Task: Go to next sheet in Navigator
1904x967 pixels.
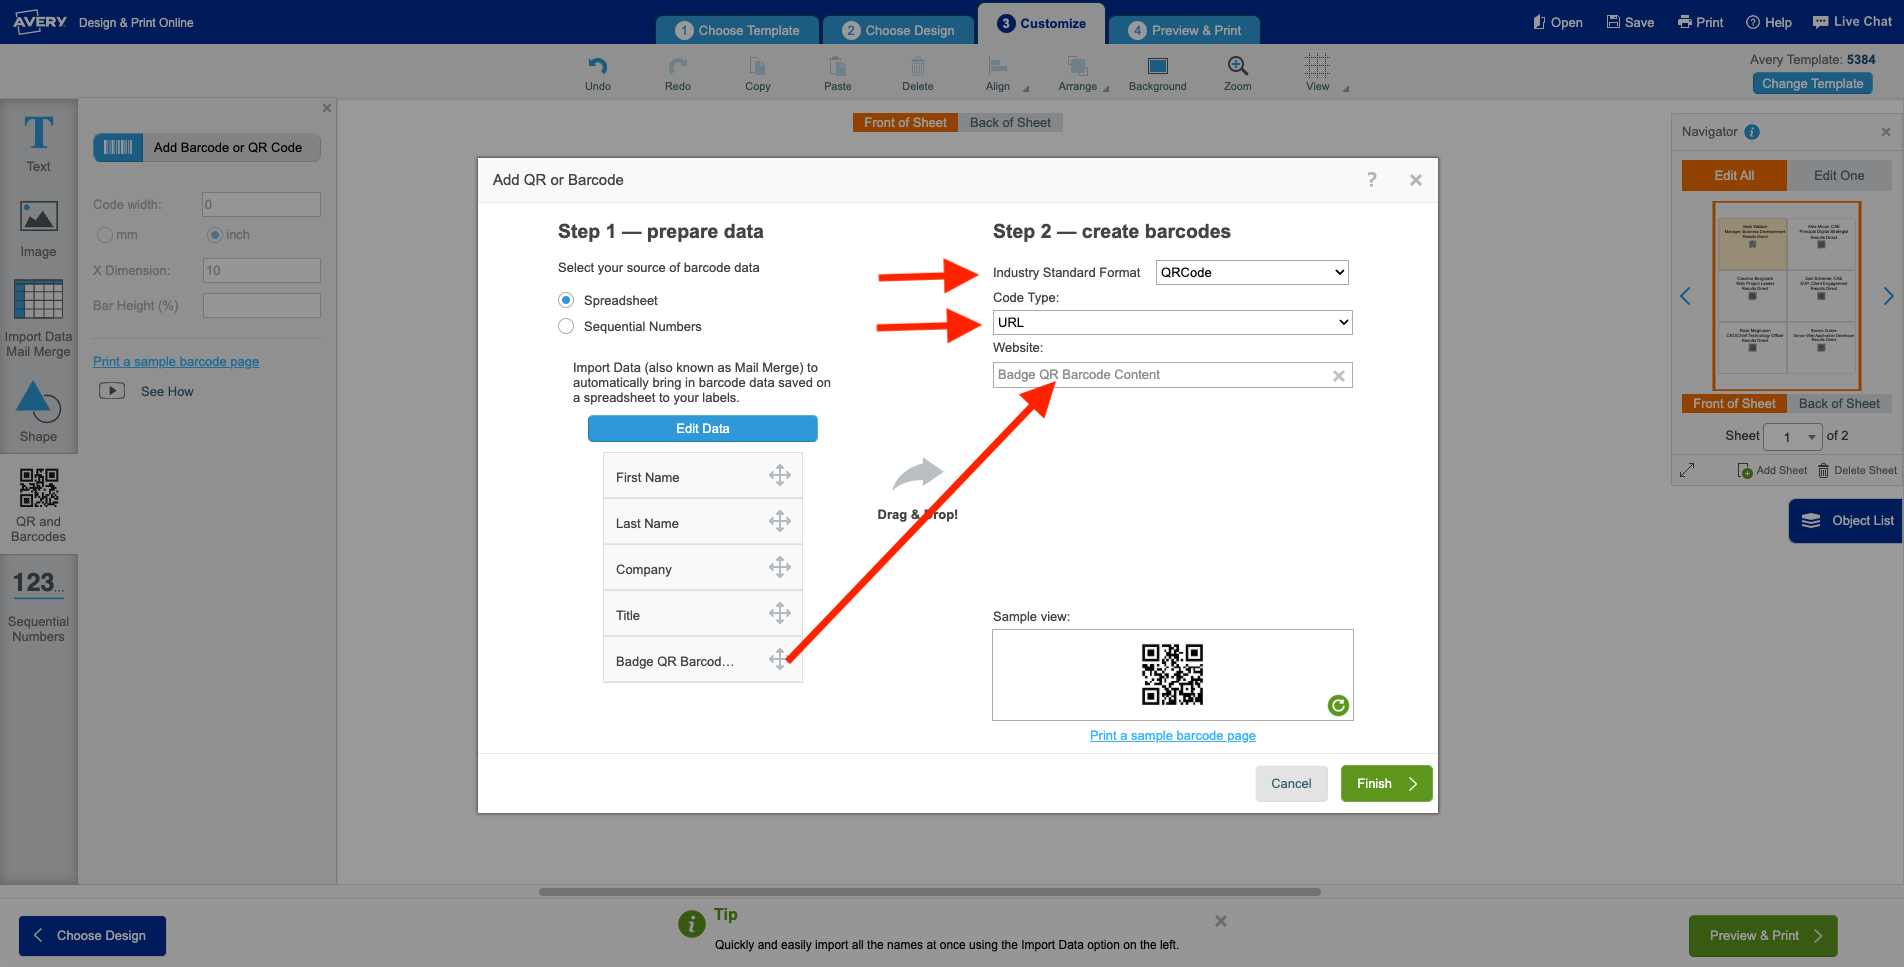Action: click(x=1888, y=296)
